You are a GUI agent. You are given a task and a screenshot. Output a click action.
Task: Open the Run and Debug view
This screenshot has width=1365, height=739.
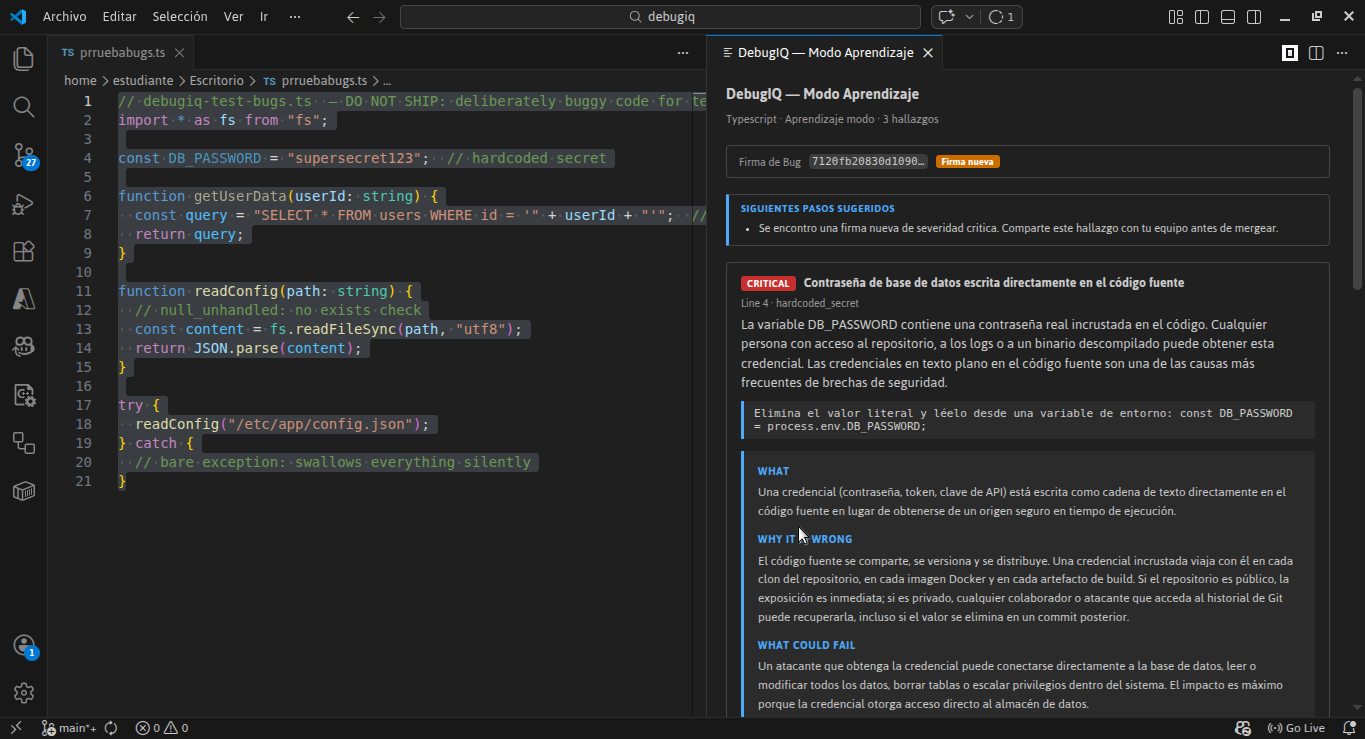click(23, 204)
